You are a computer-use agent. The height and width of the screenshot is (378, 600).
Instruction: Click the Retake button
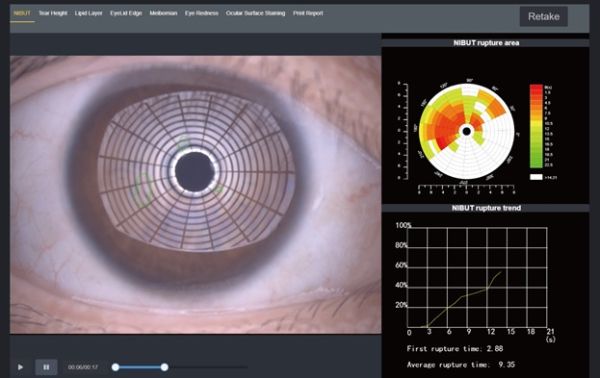tap(543, 16)
